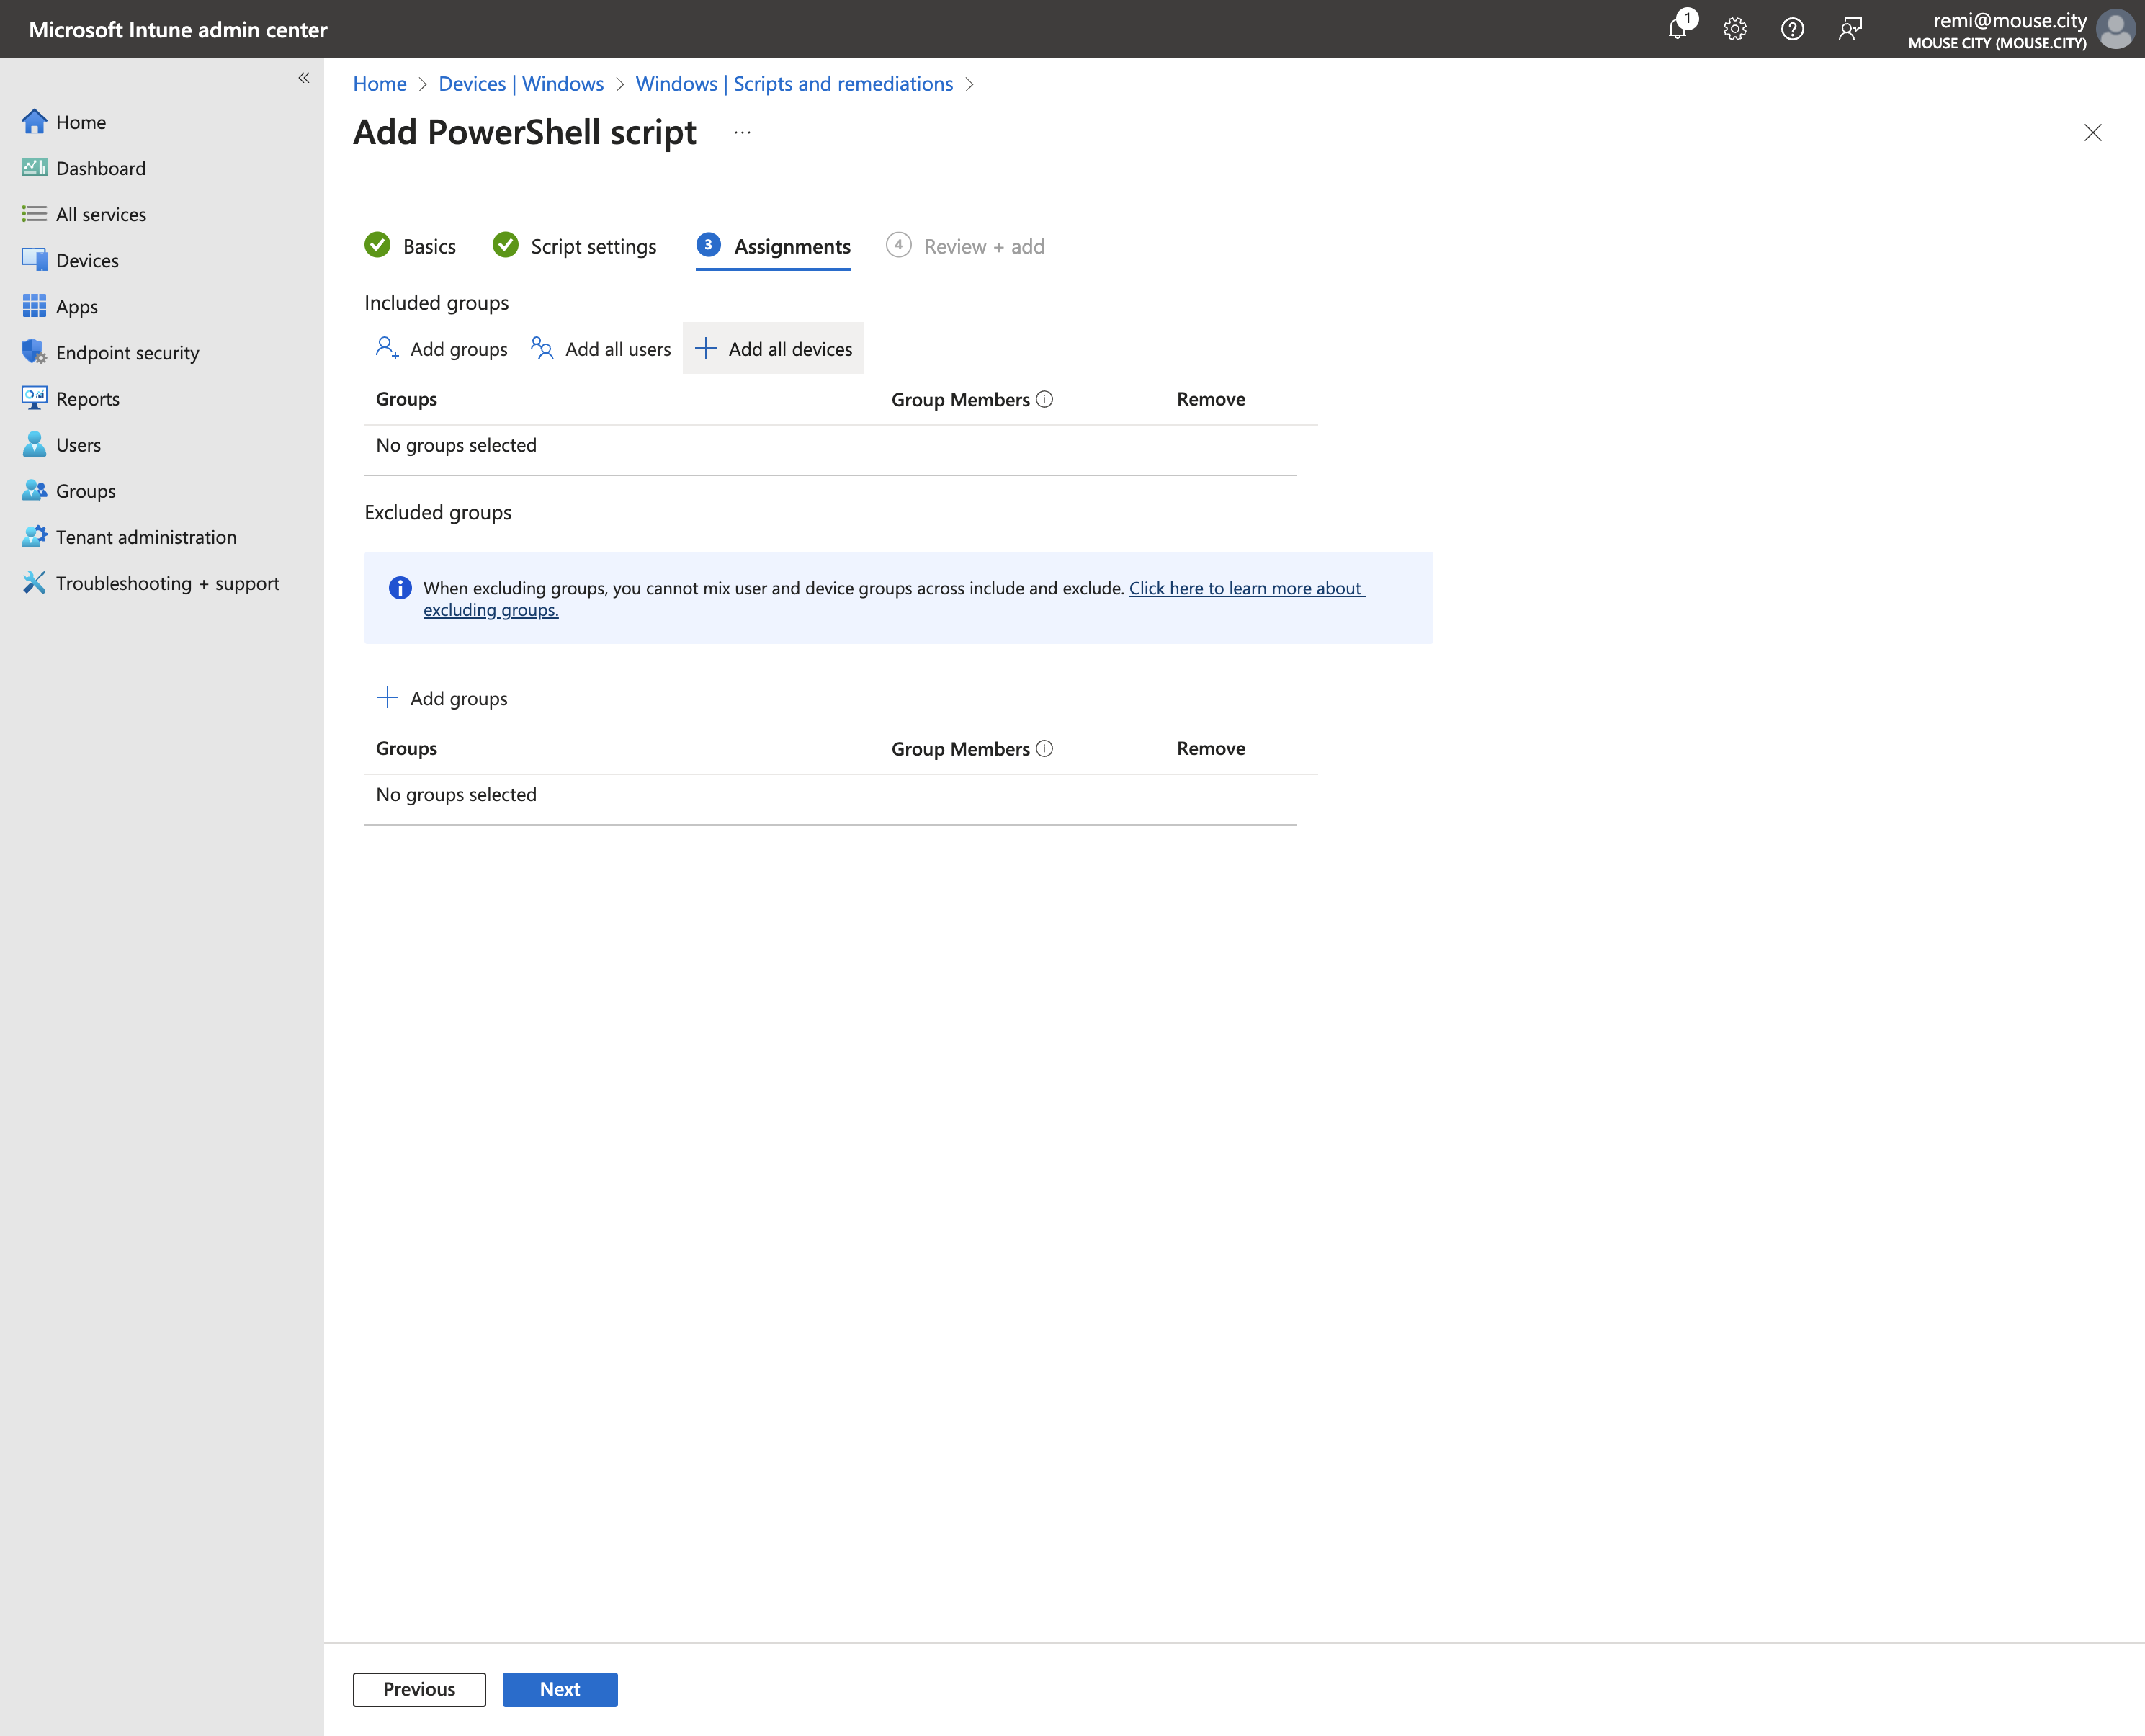Select the Review + add step
2145x1736 pixels.
tap(965, 246)
